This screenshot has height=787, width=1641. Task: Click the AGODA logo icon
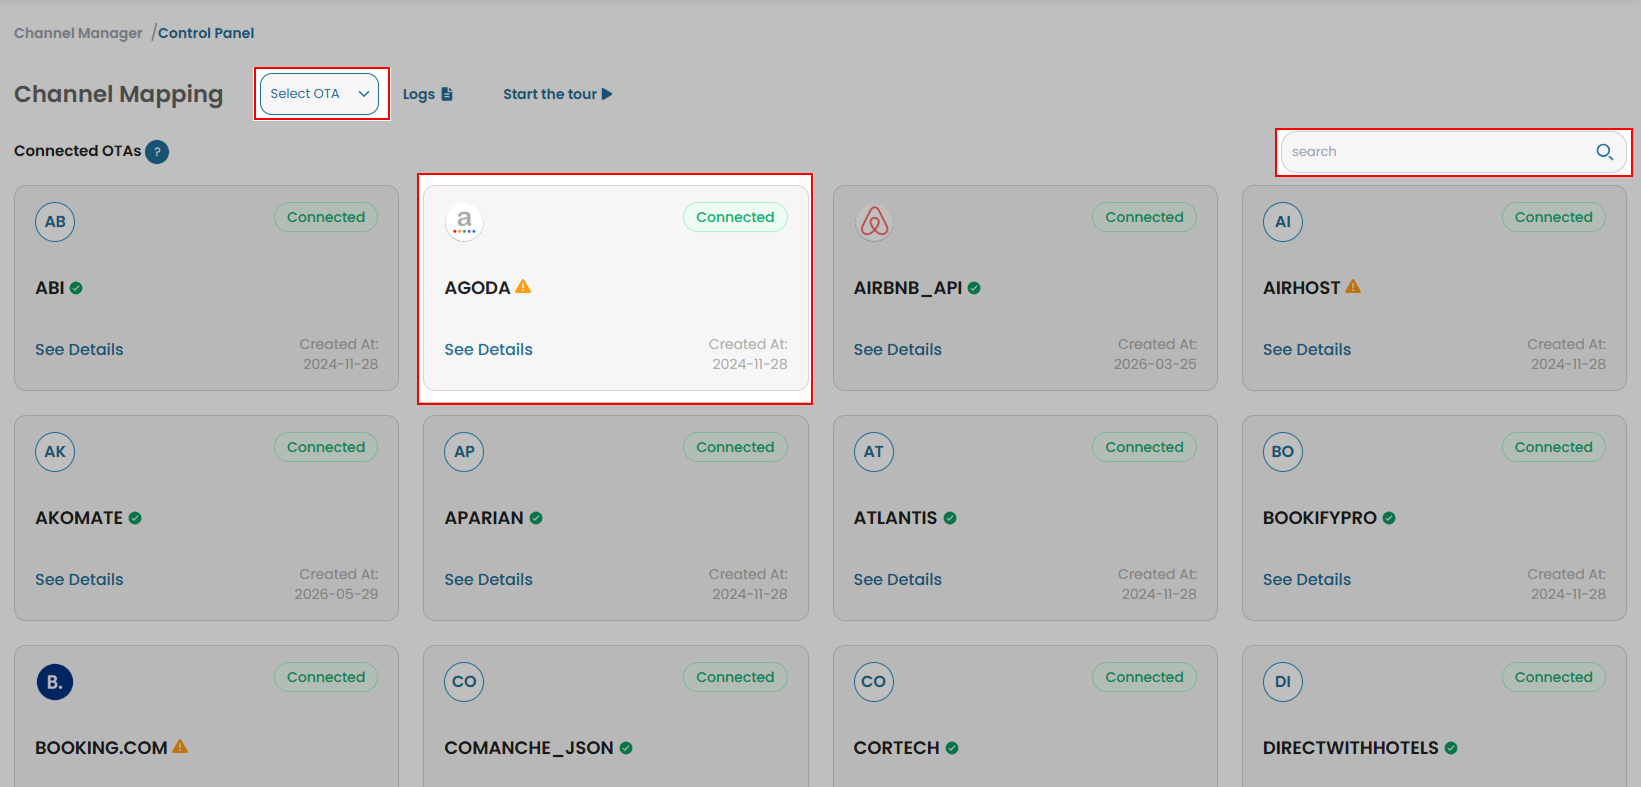(464, 222)
